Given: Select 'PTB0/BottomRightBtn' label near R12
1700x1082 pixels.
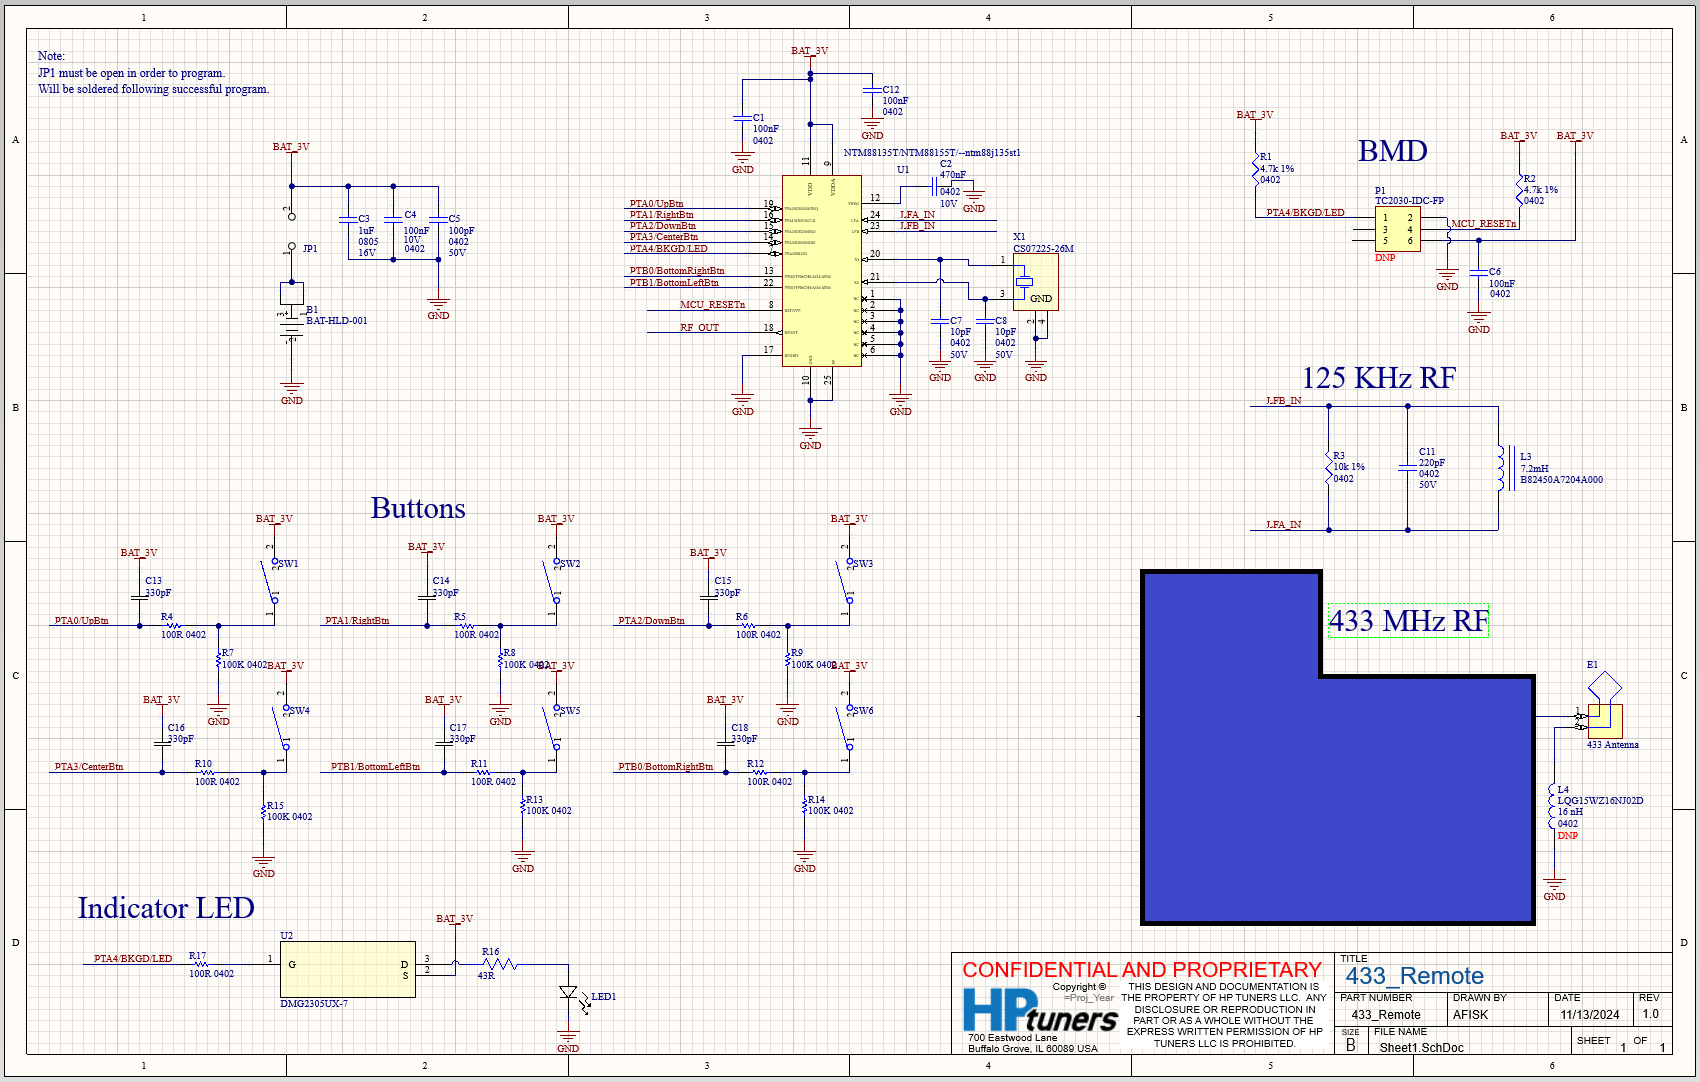Looking at the screenshot, I should (x=665, y=767).
